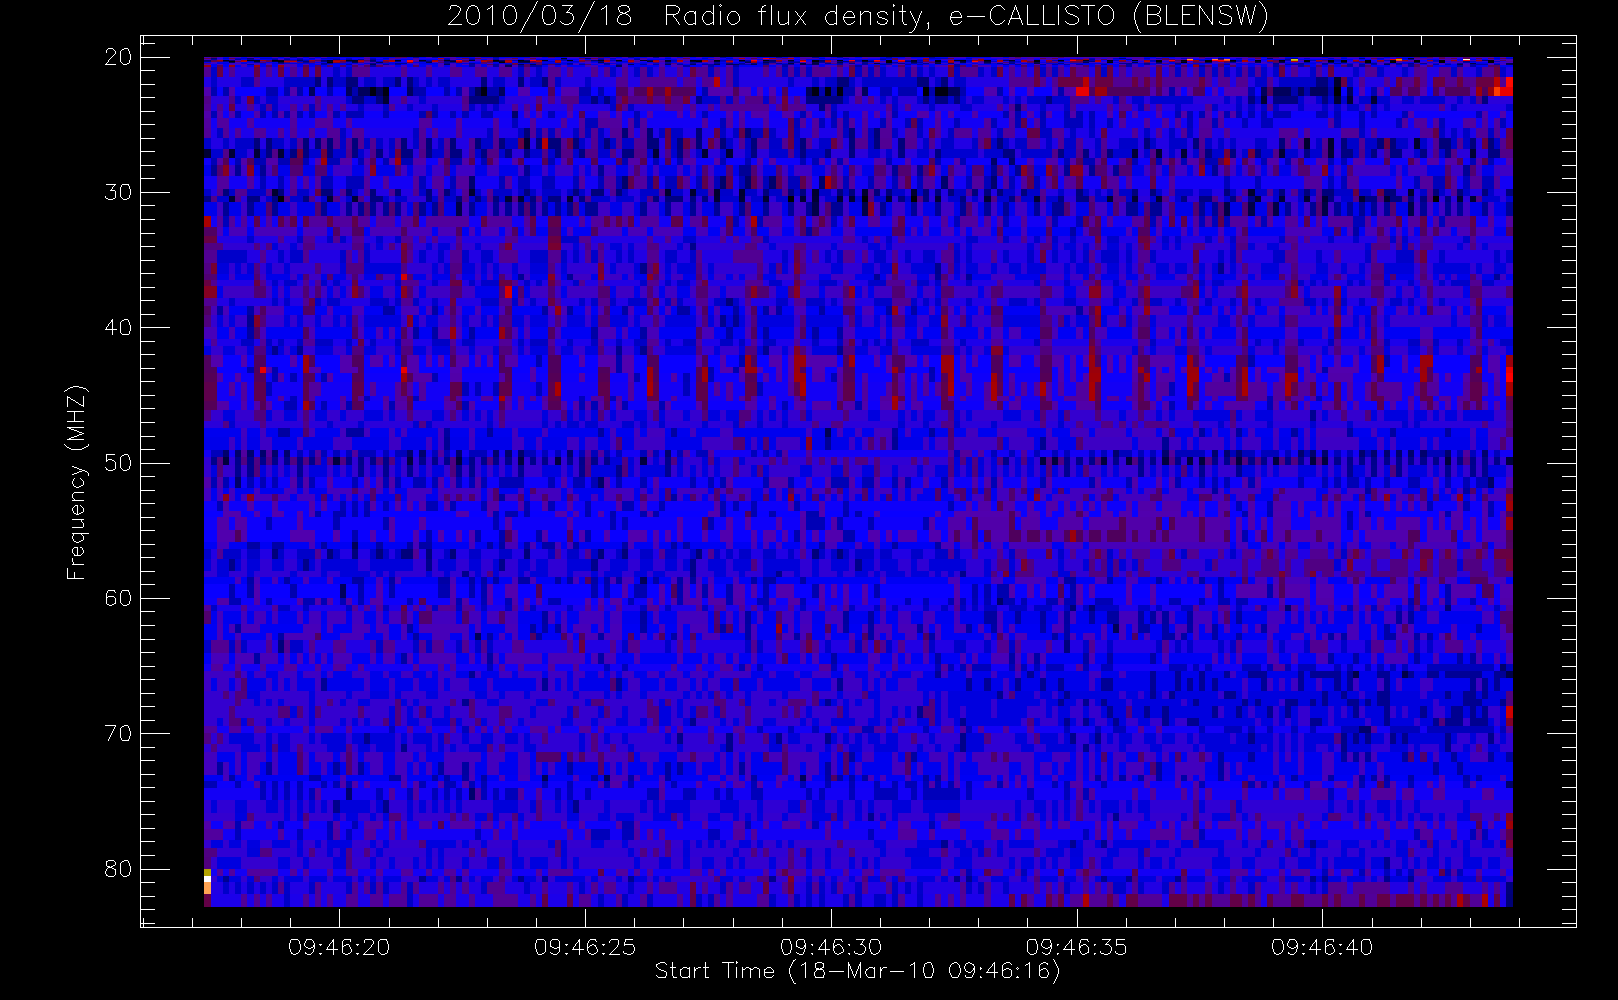Select the Frequency (MHZ) axis label

point(76,482)
